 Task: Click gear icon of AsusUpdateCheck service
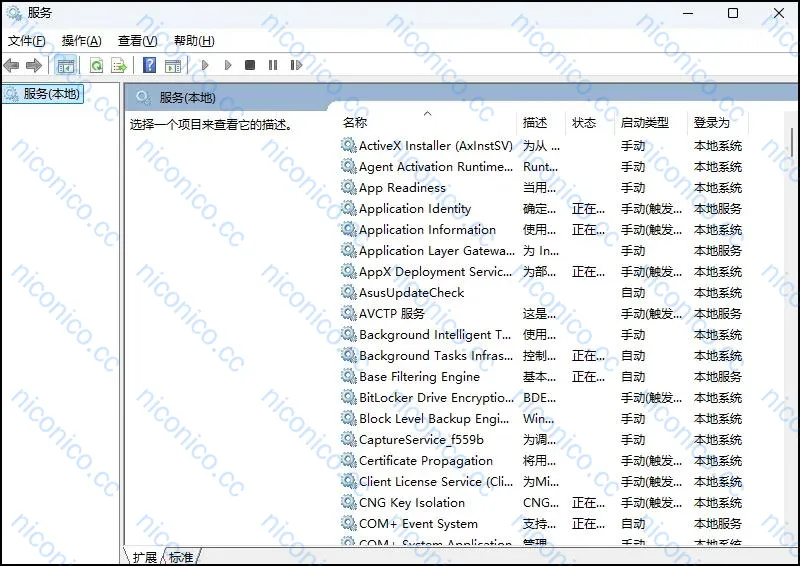pos(349,292)
